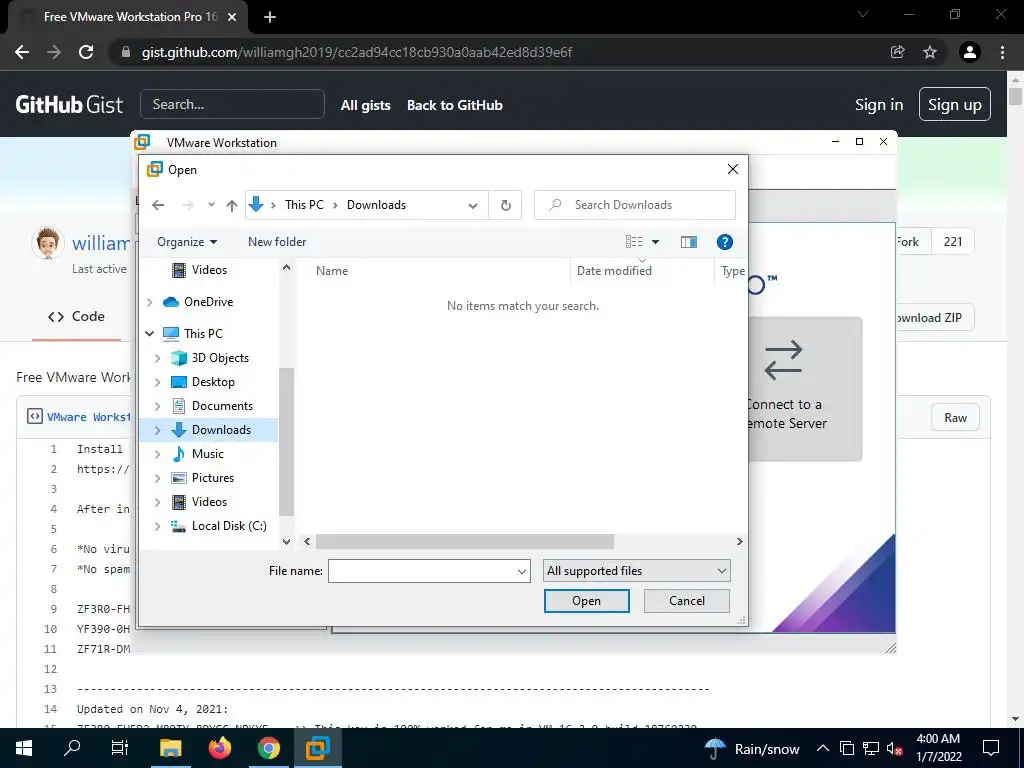
Task: Expand the Local Disk (C:) node
Action: pos(157,526)
